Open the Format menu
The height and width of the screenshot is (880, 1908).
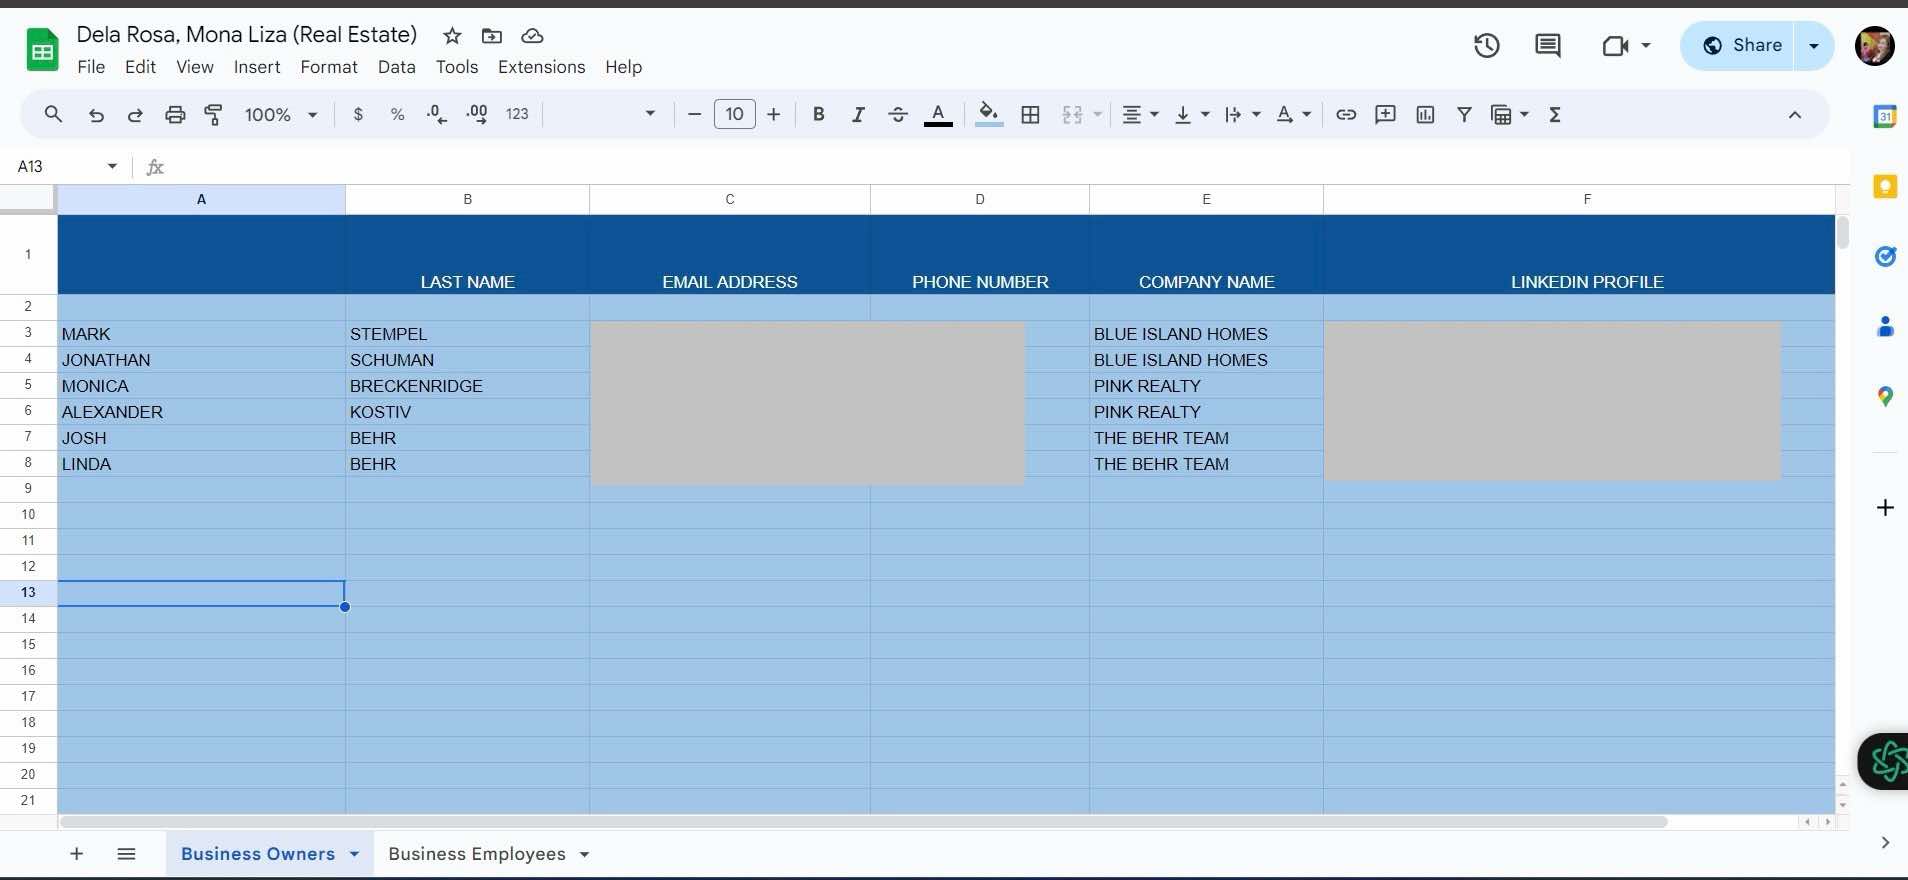329,67
